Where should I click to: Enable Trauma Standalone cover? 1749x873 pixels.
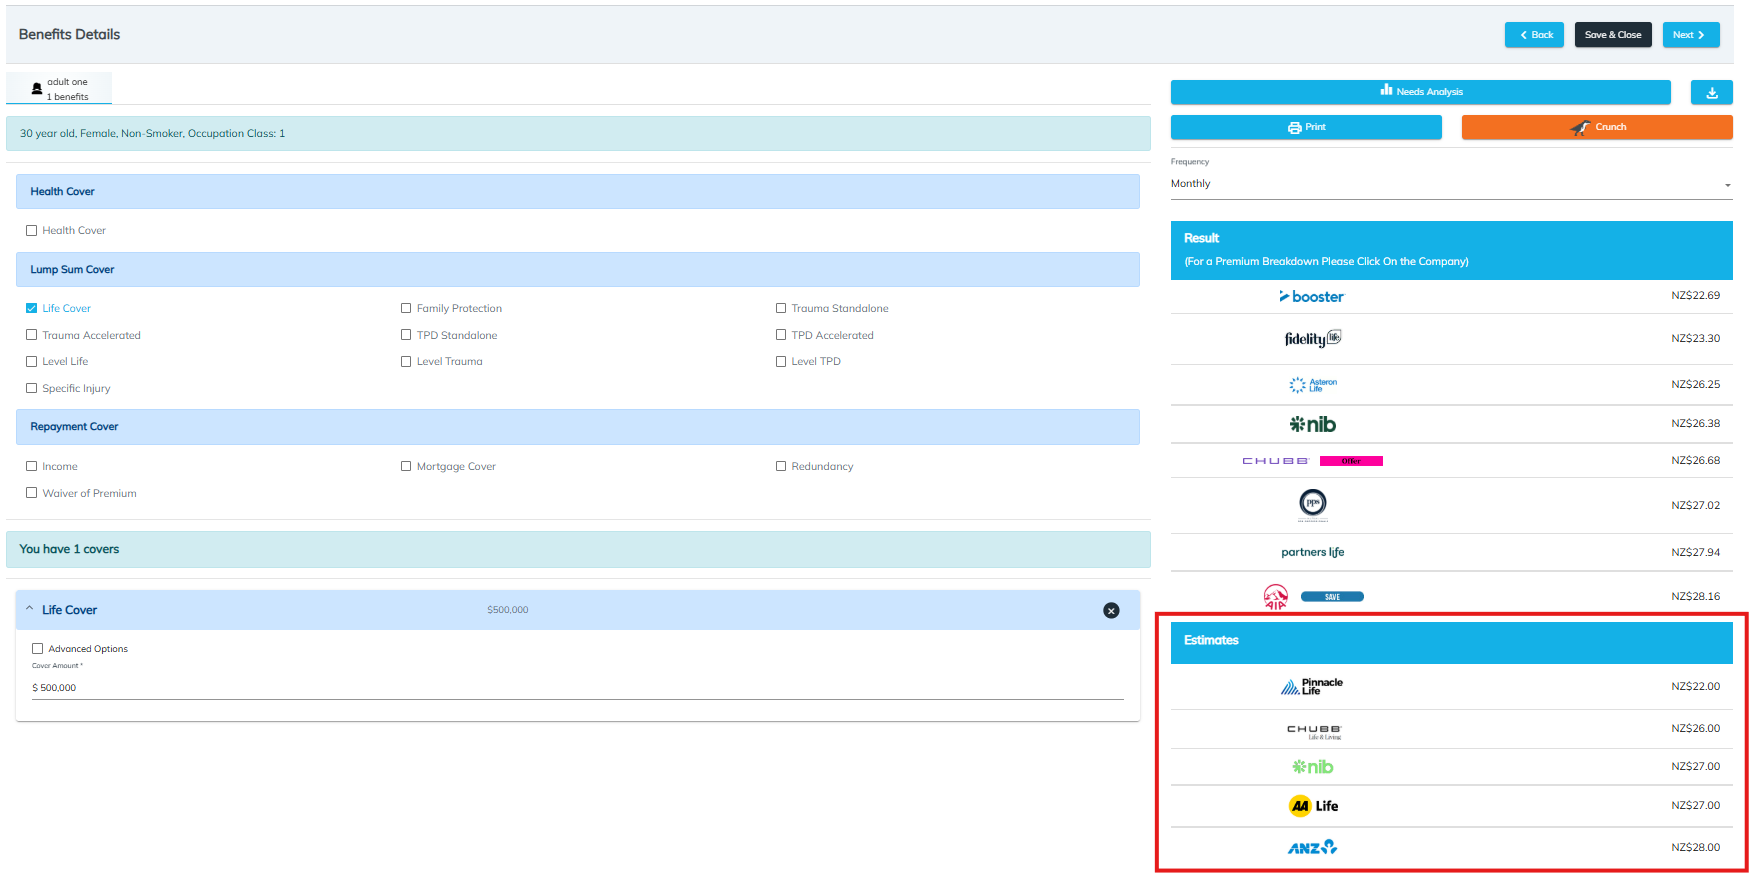781,308
